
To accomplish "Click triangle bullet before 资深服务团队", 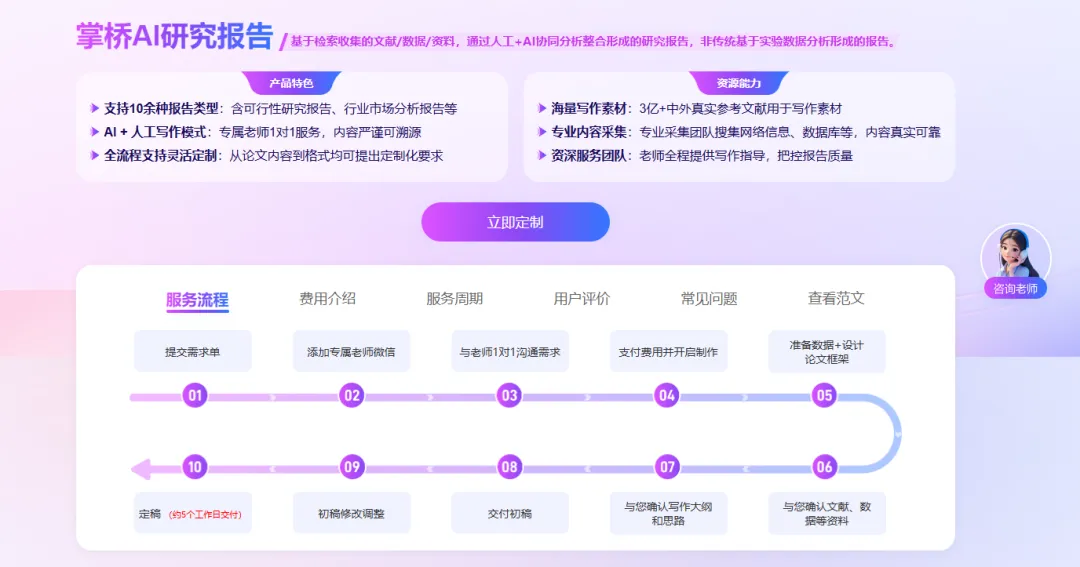I will (542, 156).
